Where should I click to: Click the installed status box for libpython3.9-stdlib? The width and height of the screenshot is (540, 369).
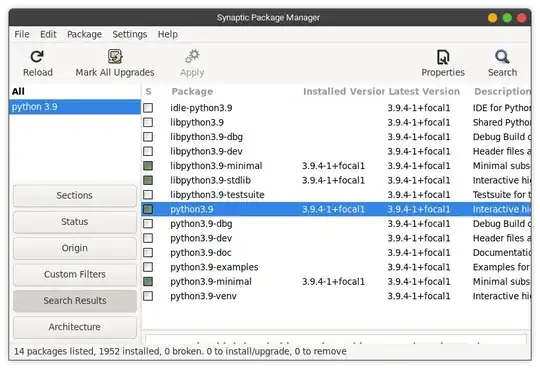(x=148, y=180)
